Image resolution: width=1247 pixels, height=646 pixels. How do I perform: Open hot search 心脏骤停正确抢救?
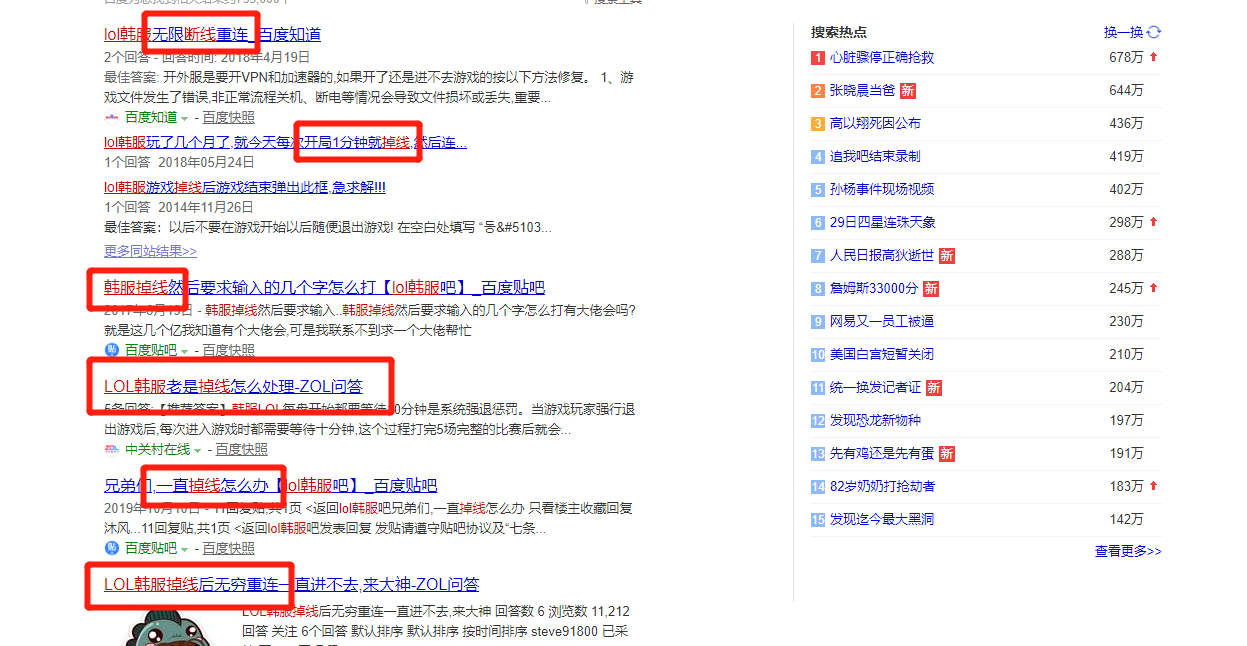point(882,58)
